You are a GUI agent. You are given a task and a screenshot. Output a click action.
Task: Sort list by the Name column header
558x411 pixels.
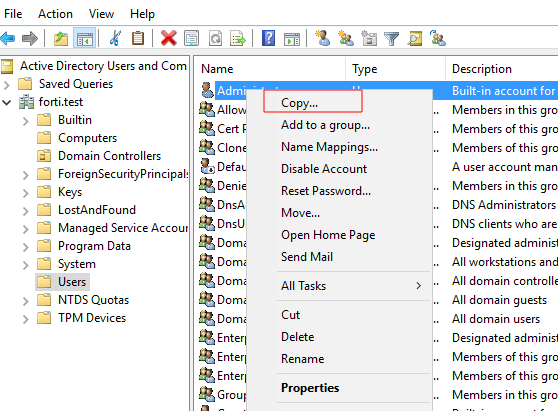coord(270,69)
